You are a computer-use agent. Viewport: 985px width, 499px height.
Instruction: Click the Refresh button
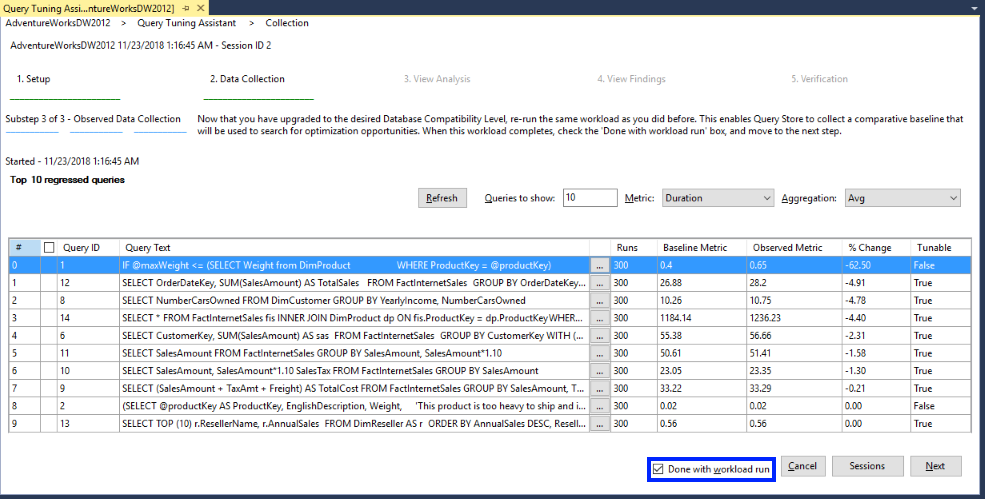pos(442,198)
